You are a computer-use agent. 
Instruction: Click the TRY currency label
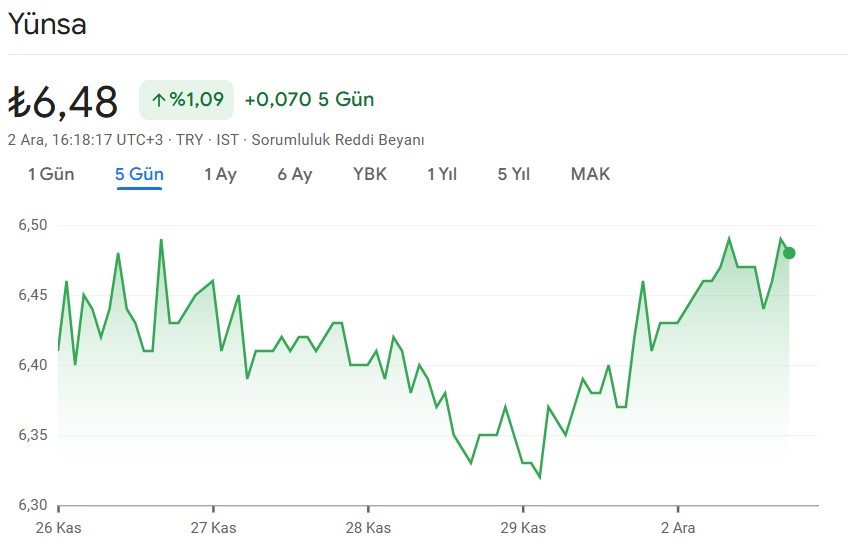click(x=189, y=140)
